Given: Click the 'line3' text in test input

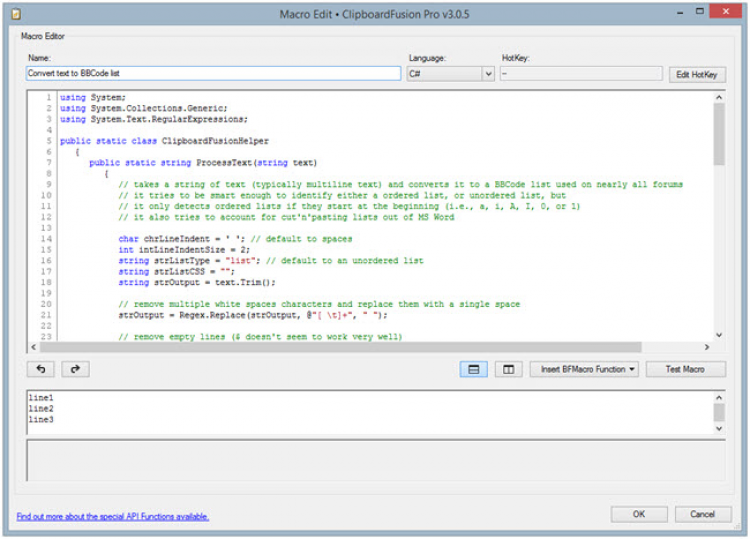Looking at the screenshot, I should [41, 419].
